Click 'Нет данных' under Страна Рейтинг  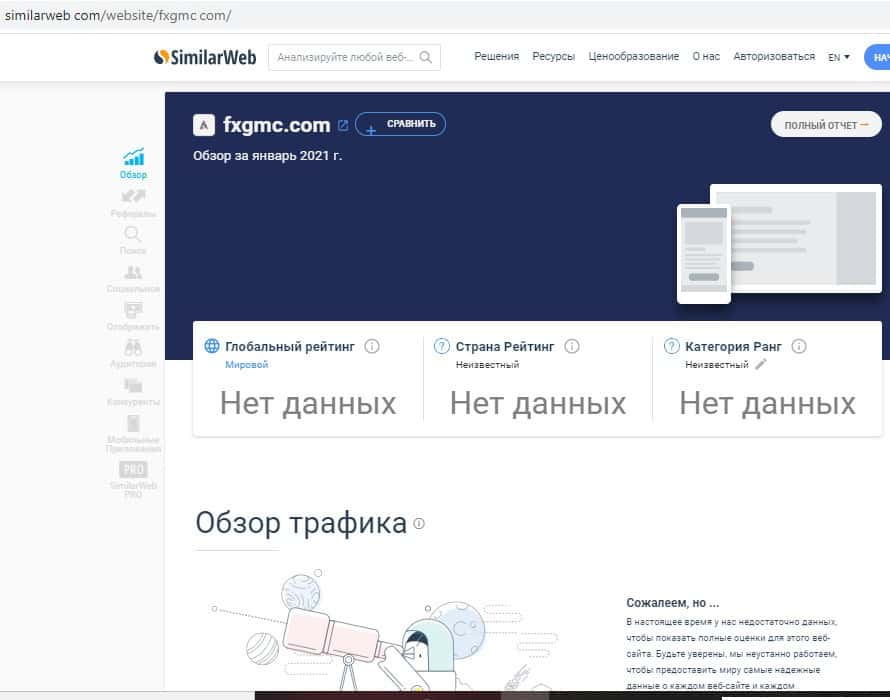click(x=538, y=404)
